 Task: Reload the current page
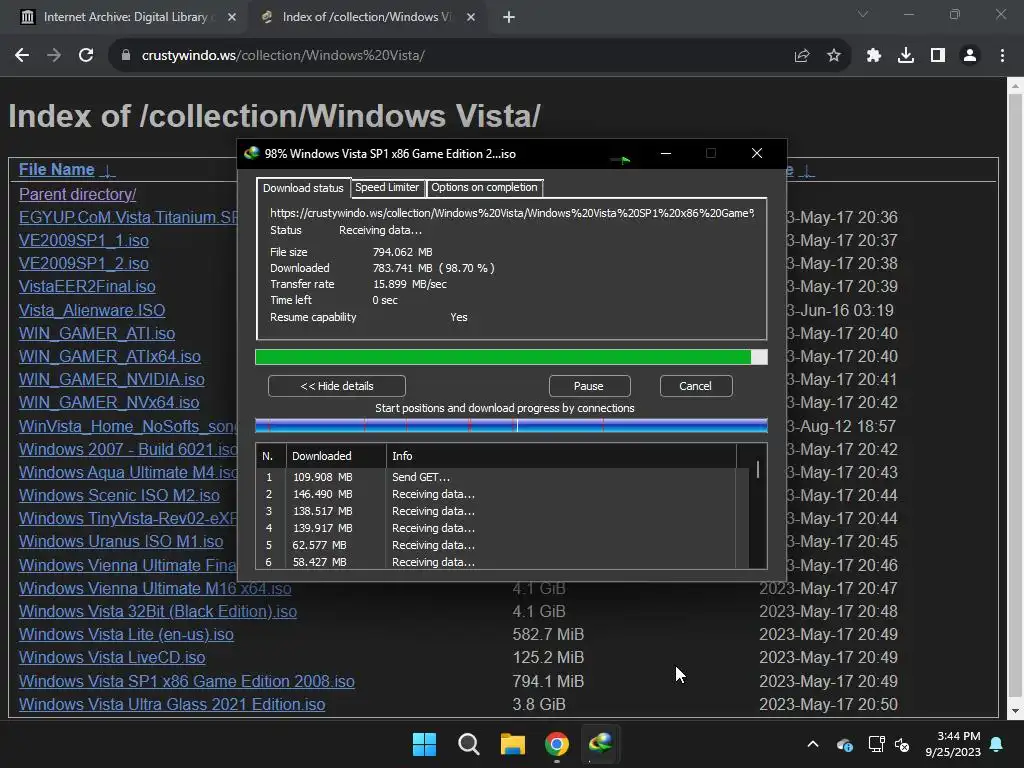click(x=86, y=56)
